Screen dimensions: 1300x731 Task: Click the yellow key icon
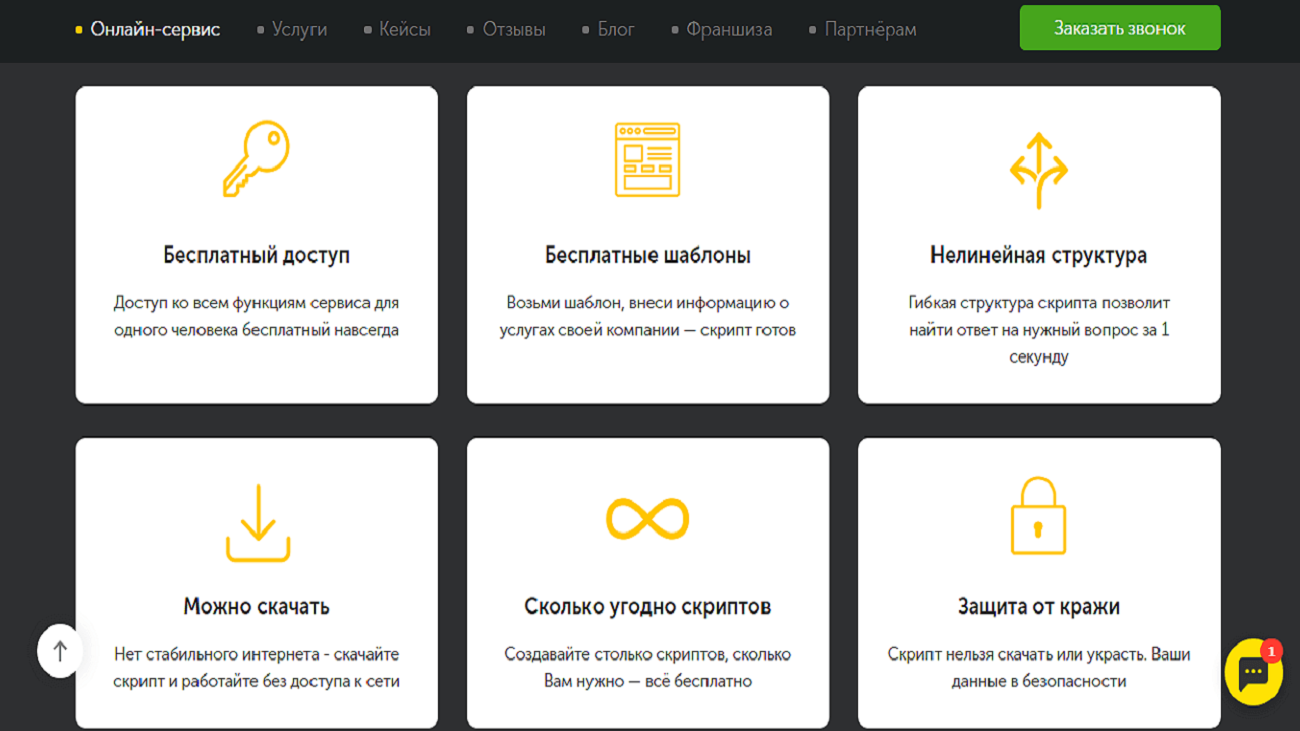(256, 159)
